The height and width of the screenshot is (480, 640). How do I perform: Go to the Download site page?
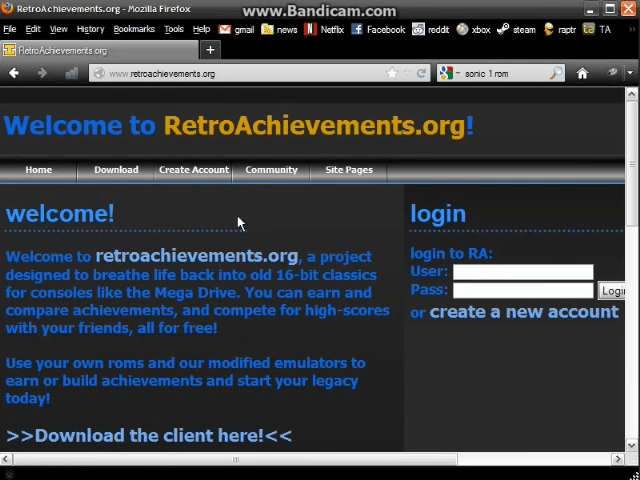click(116, 170)
